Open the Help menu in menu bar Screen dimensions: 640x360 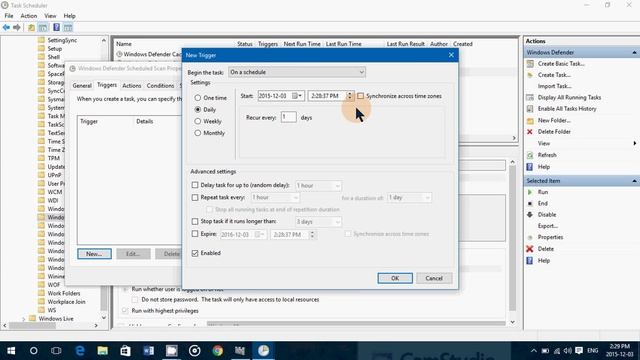coord(69,16)
